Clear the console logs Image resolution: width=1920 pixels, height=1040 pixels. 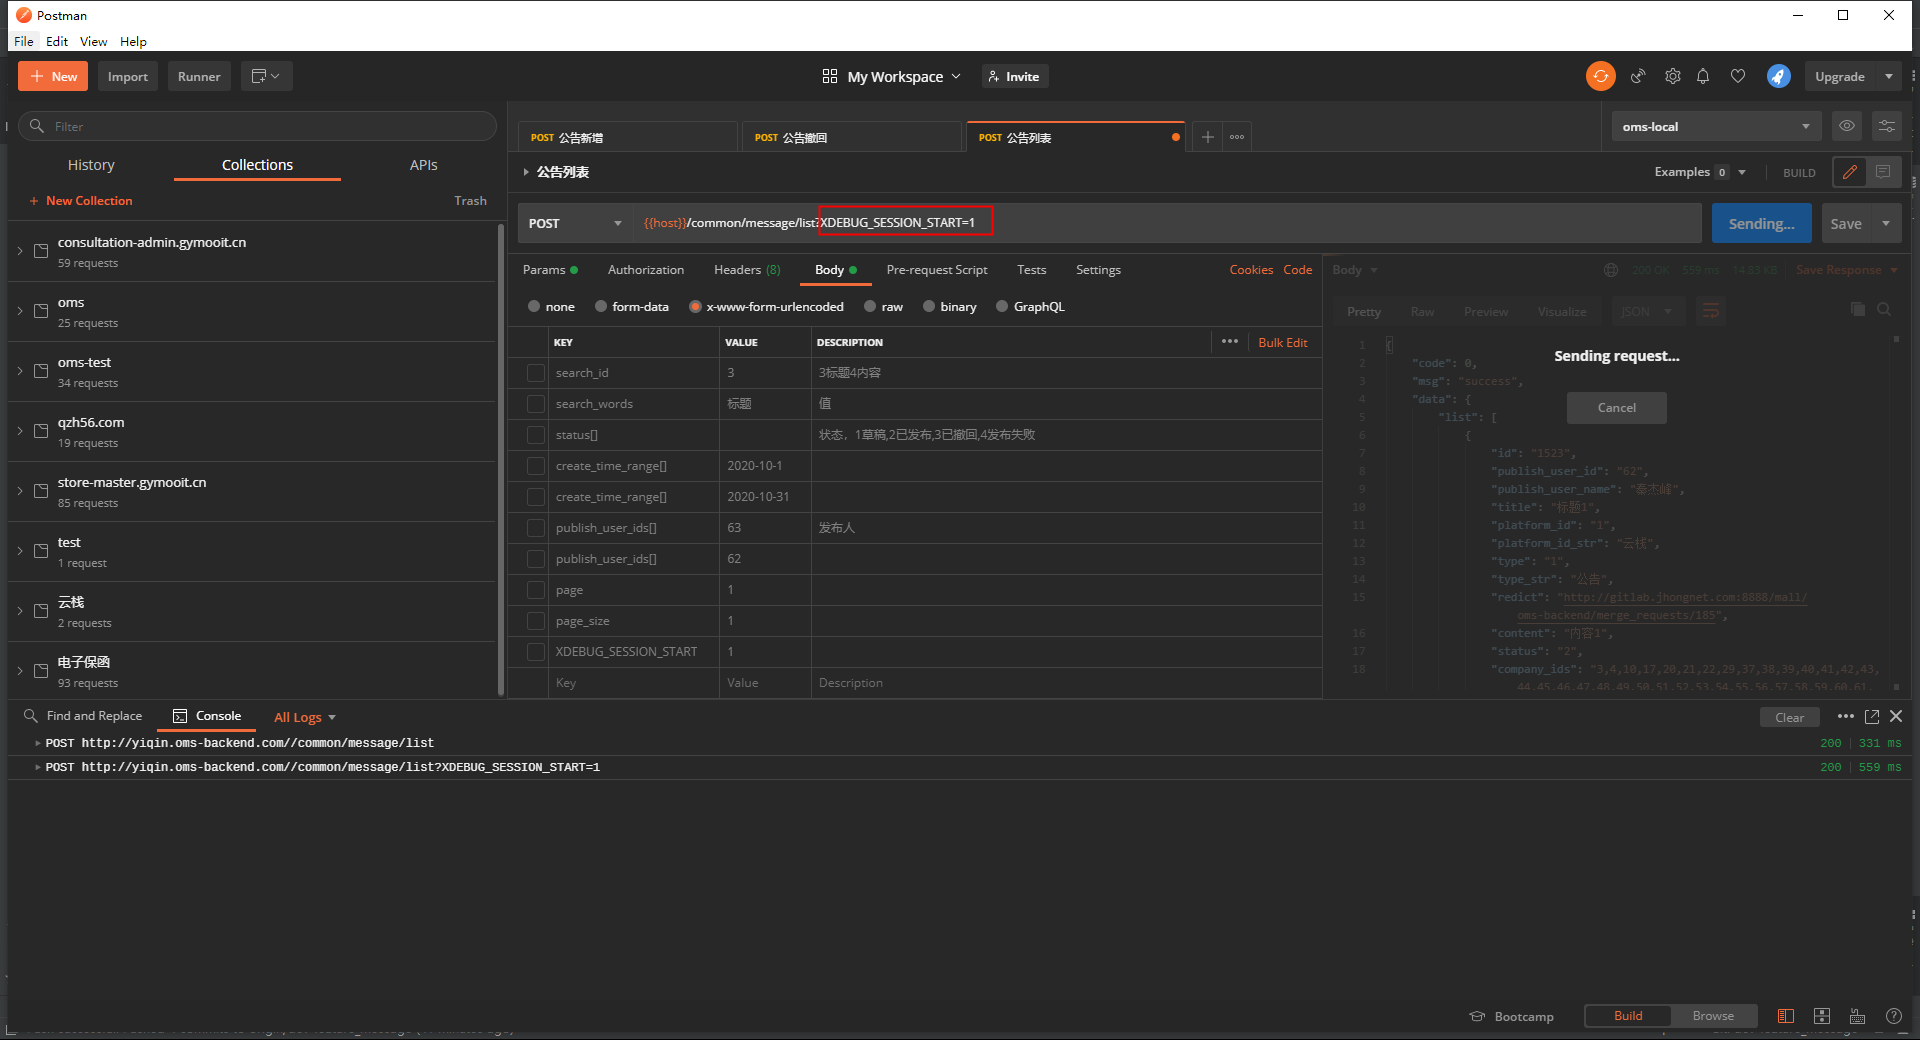pyautogui.click(x=1789, y=717)
